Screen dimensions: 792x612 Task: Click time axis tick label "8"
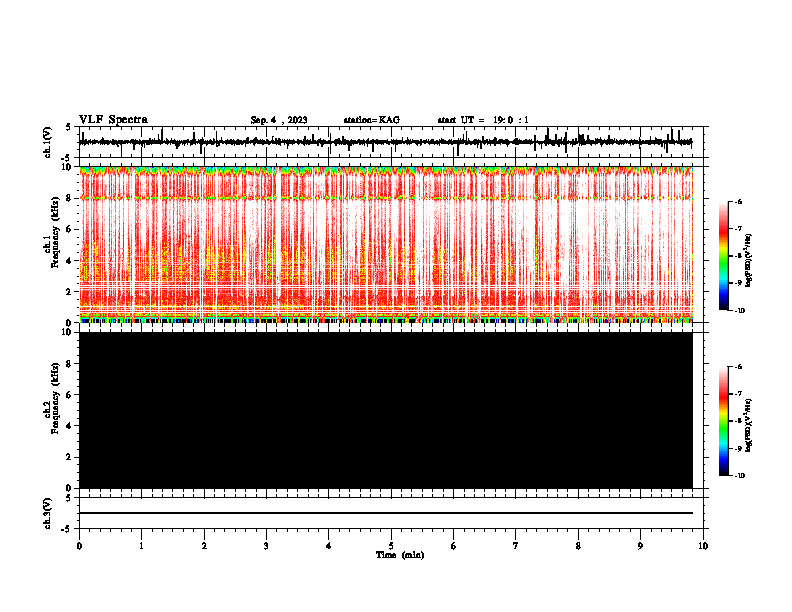(x=578, y=546)
